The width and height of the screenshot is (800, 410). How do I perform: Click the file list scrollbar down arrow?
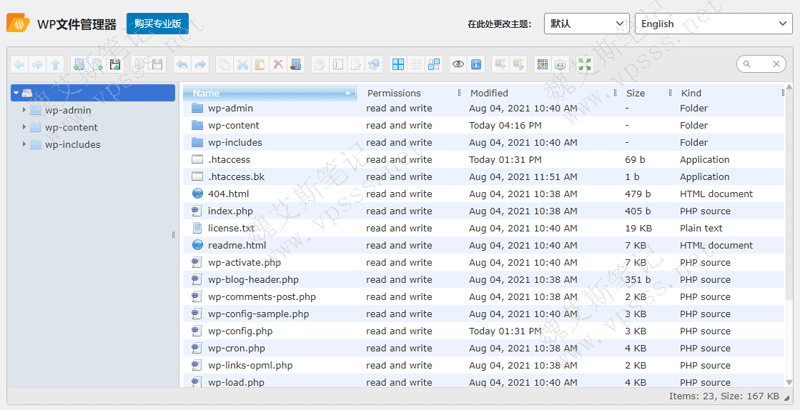pos(789,382)
